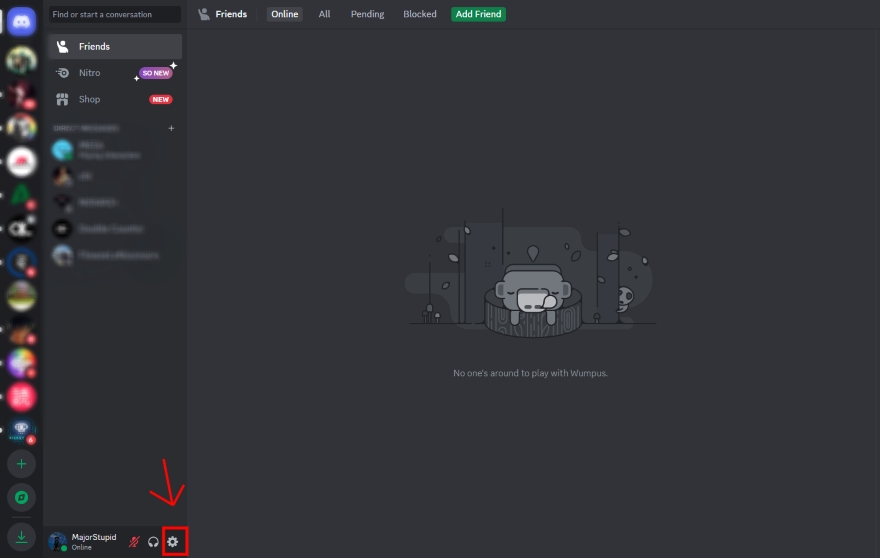Open Explore Discoverable Servers compass icon
Image resolution: width=880 pixels, height=558 pixels.
21,497
